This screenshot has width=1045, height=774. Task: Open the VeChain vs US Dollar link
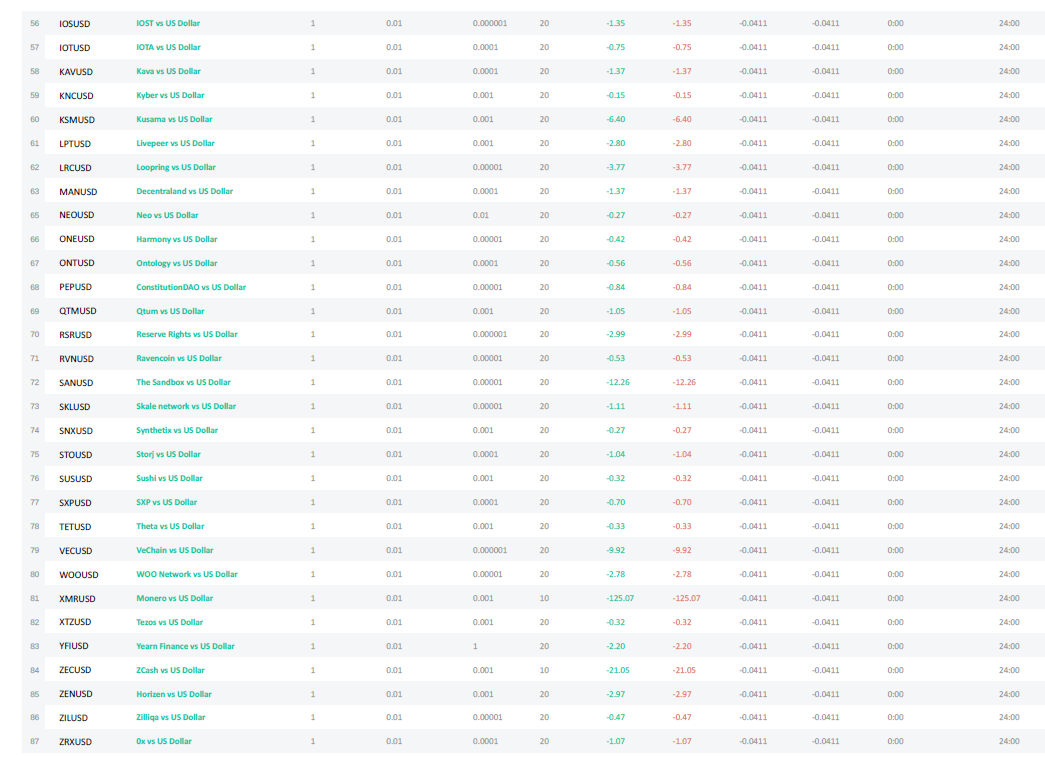pos(175,551)
